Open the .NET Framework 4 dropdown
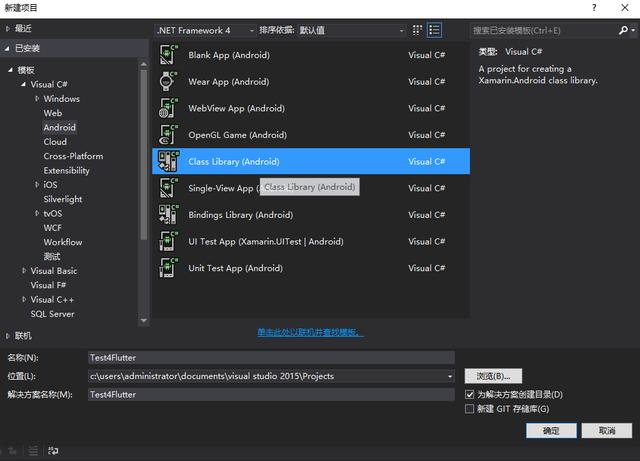The width and height of the screenshot is (640, 461). coord(205,30)
